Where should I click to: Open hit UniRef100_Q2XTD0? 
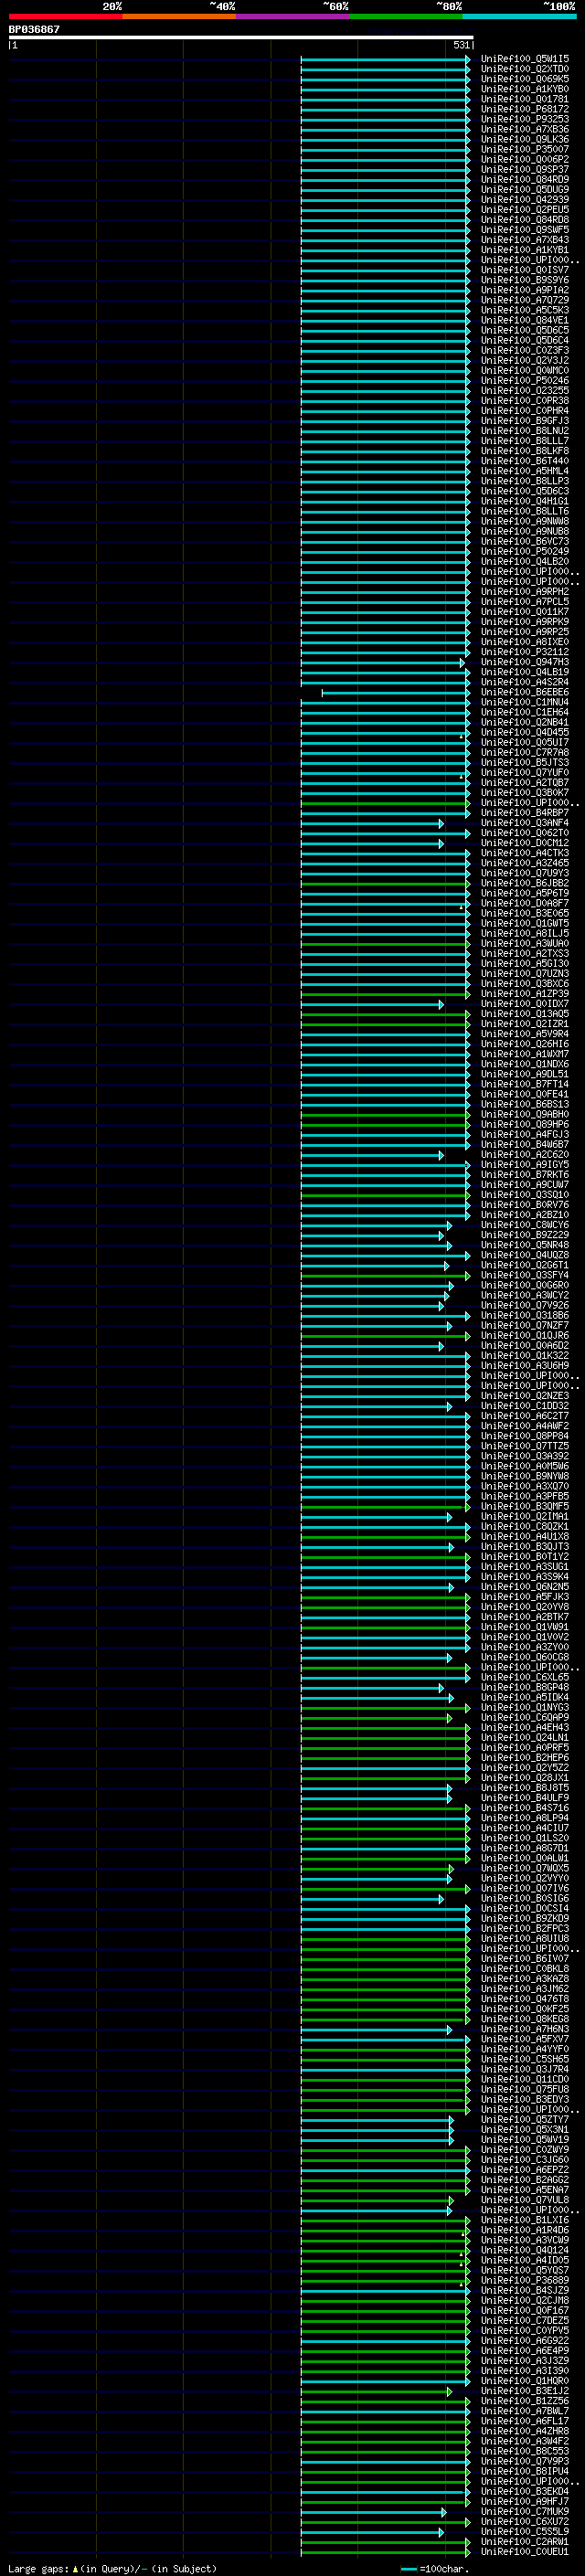click(x=525, y=69)
